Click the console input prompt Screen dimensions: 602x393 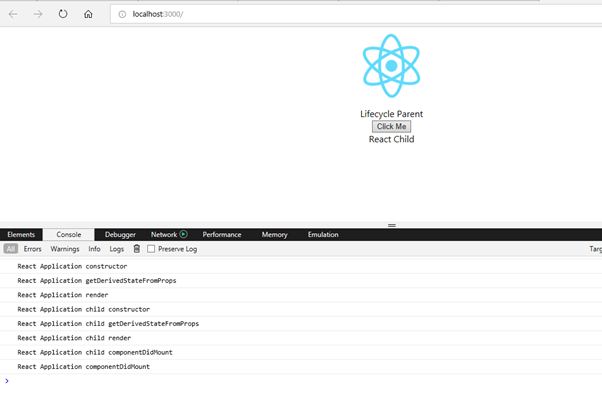click(301, 381)
